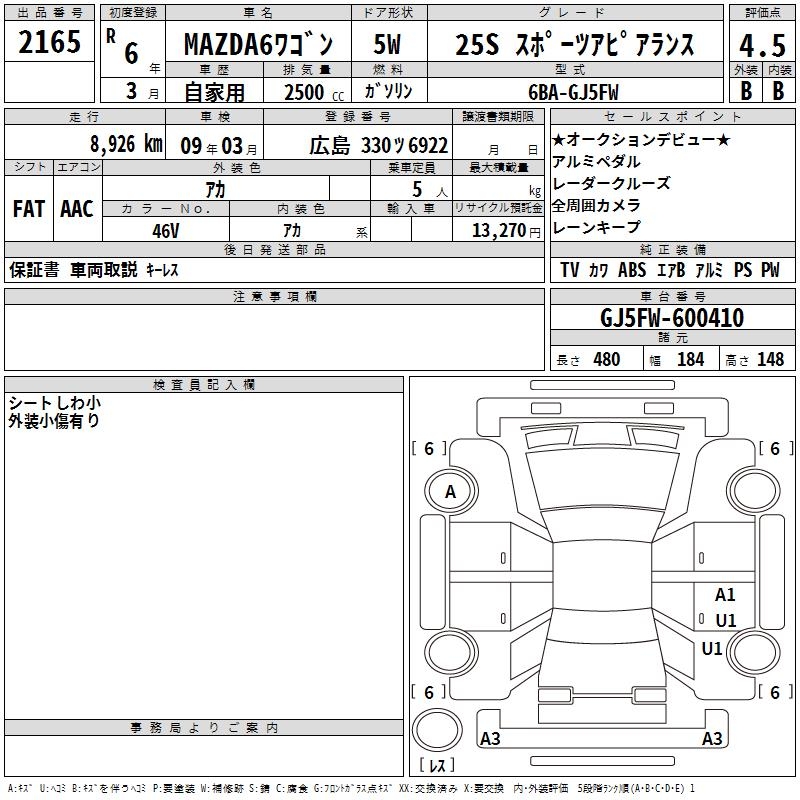Click the legend line at the bottom

[x=351, y=788]
